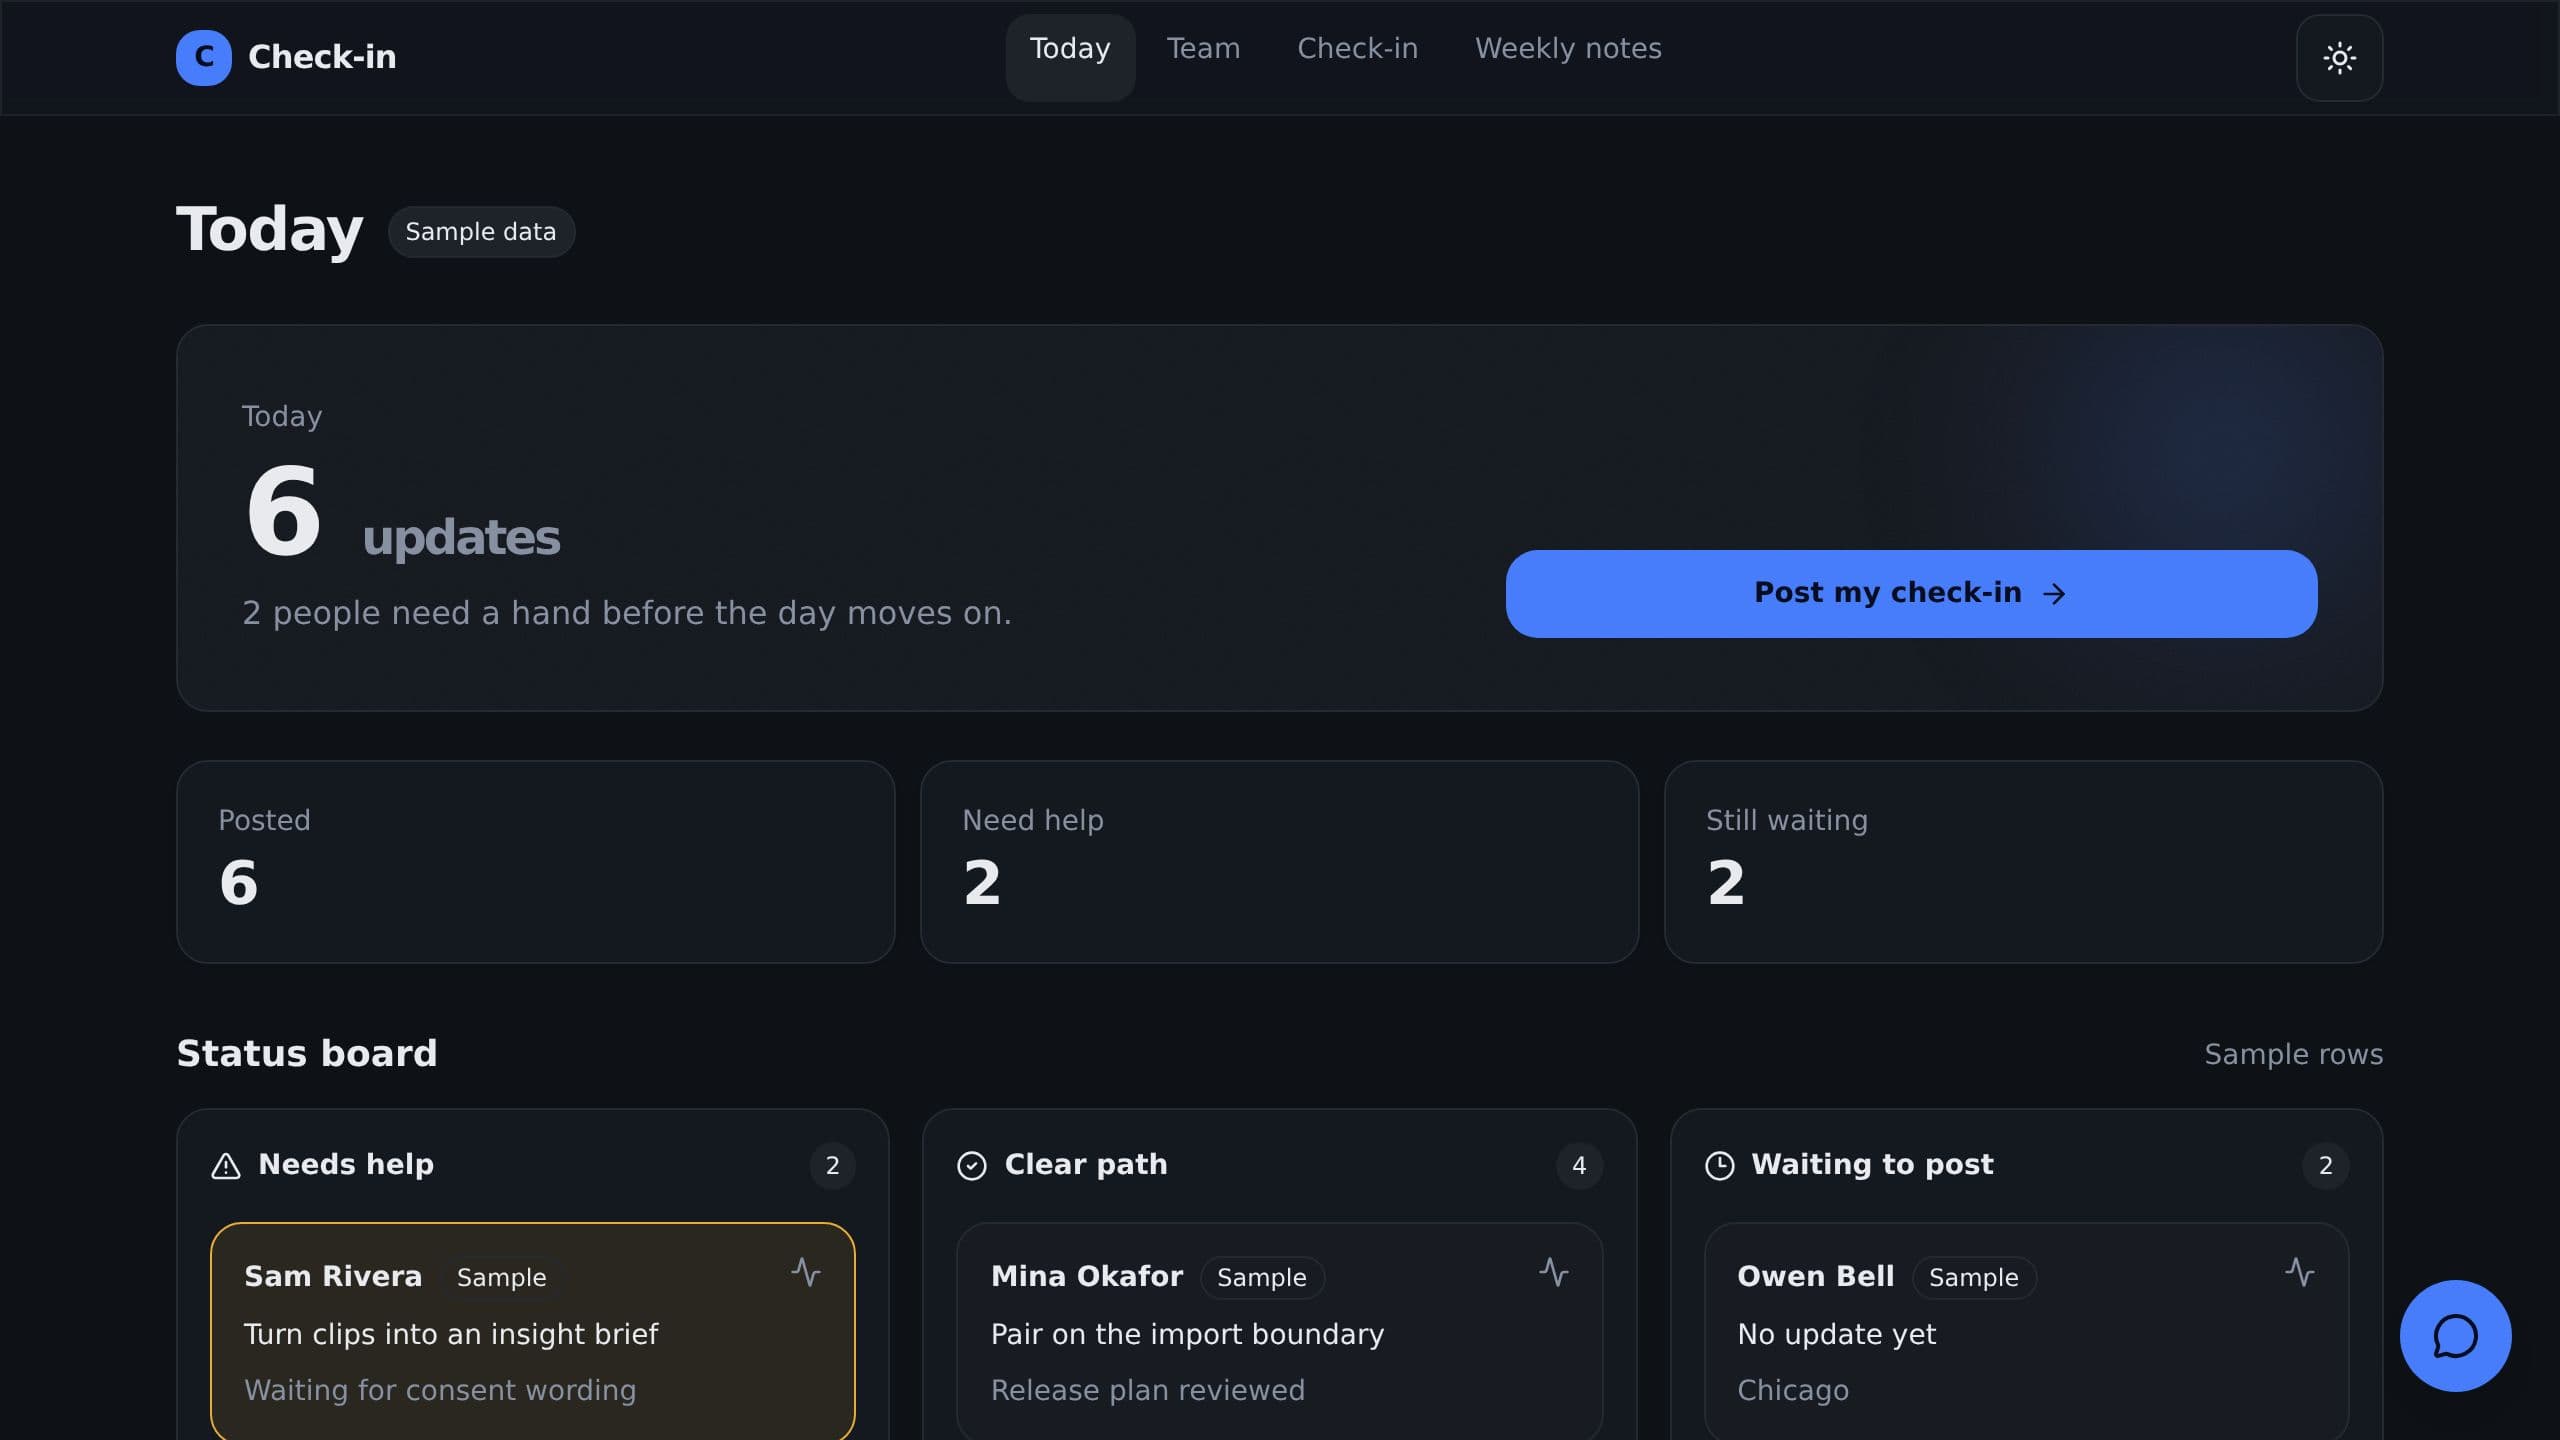Click the Sample data badge

click(481, 232)
